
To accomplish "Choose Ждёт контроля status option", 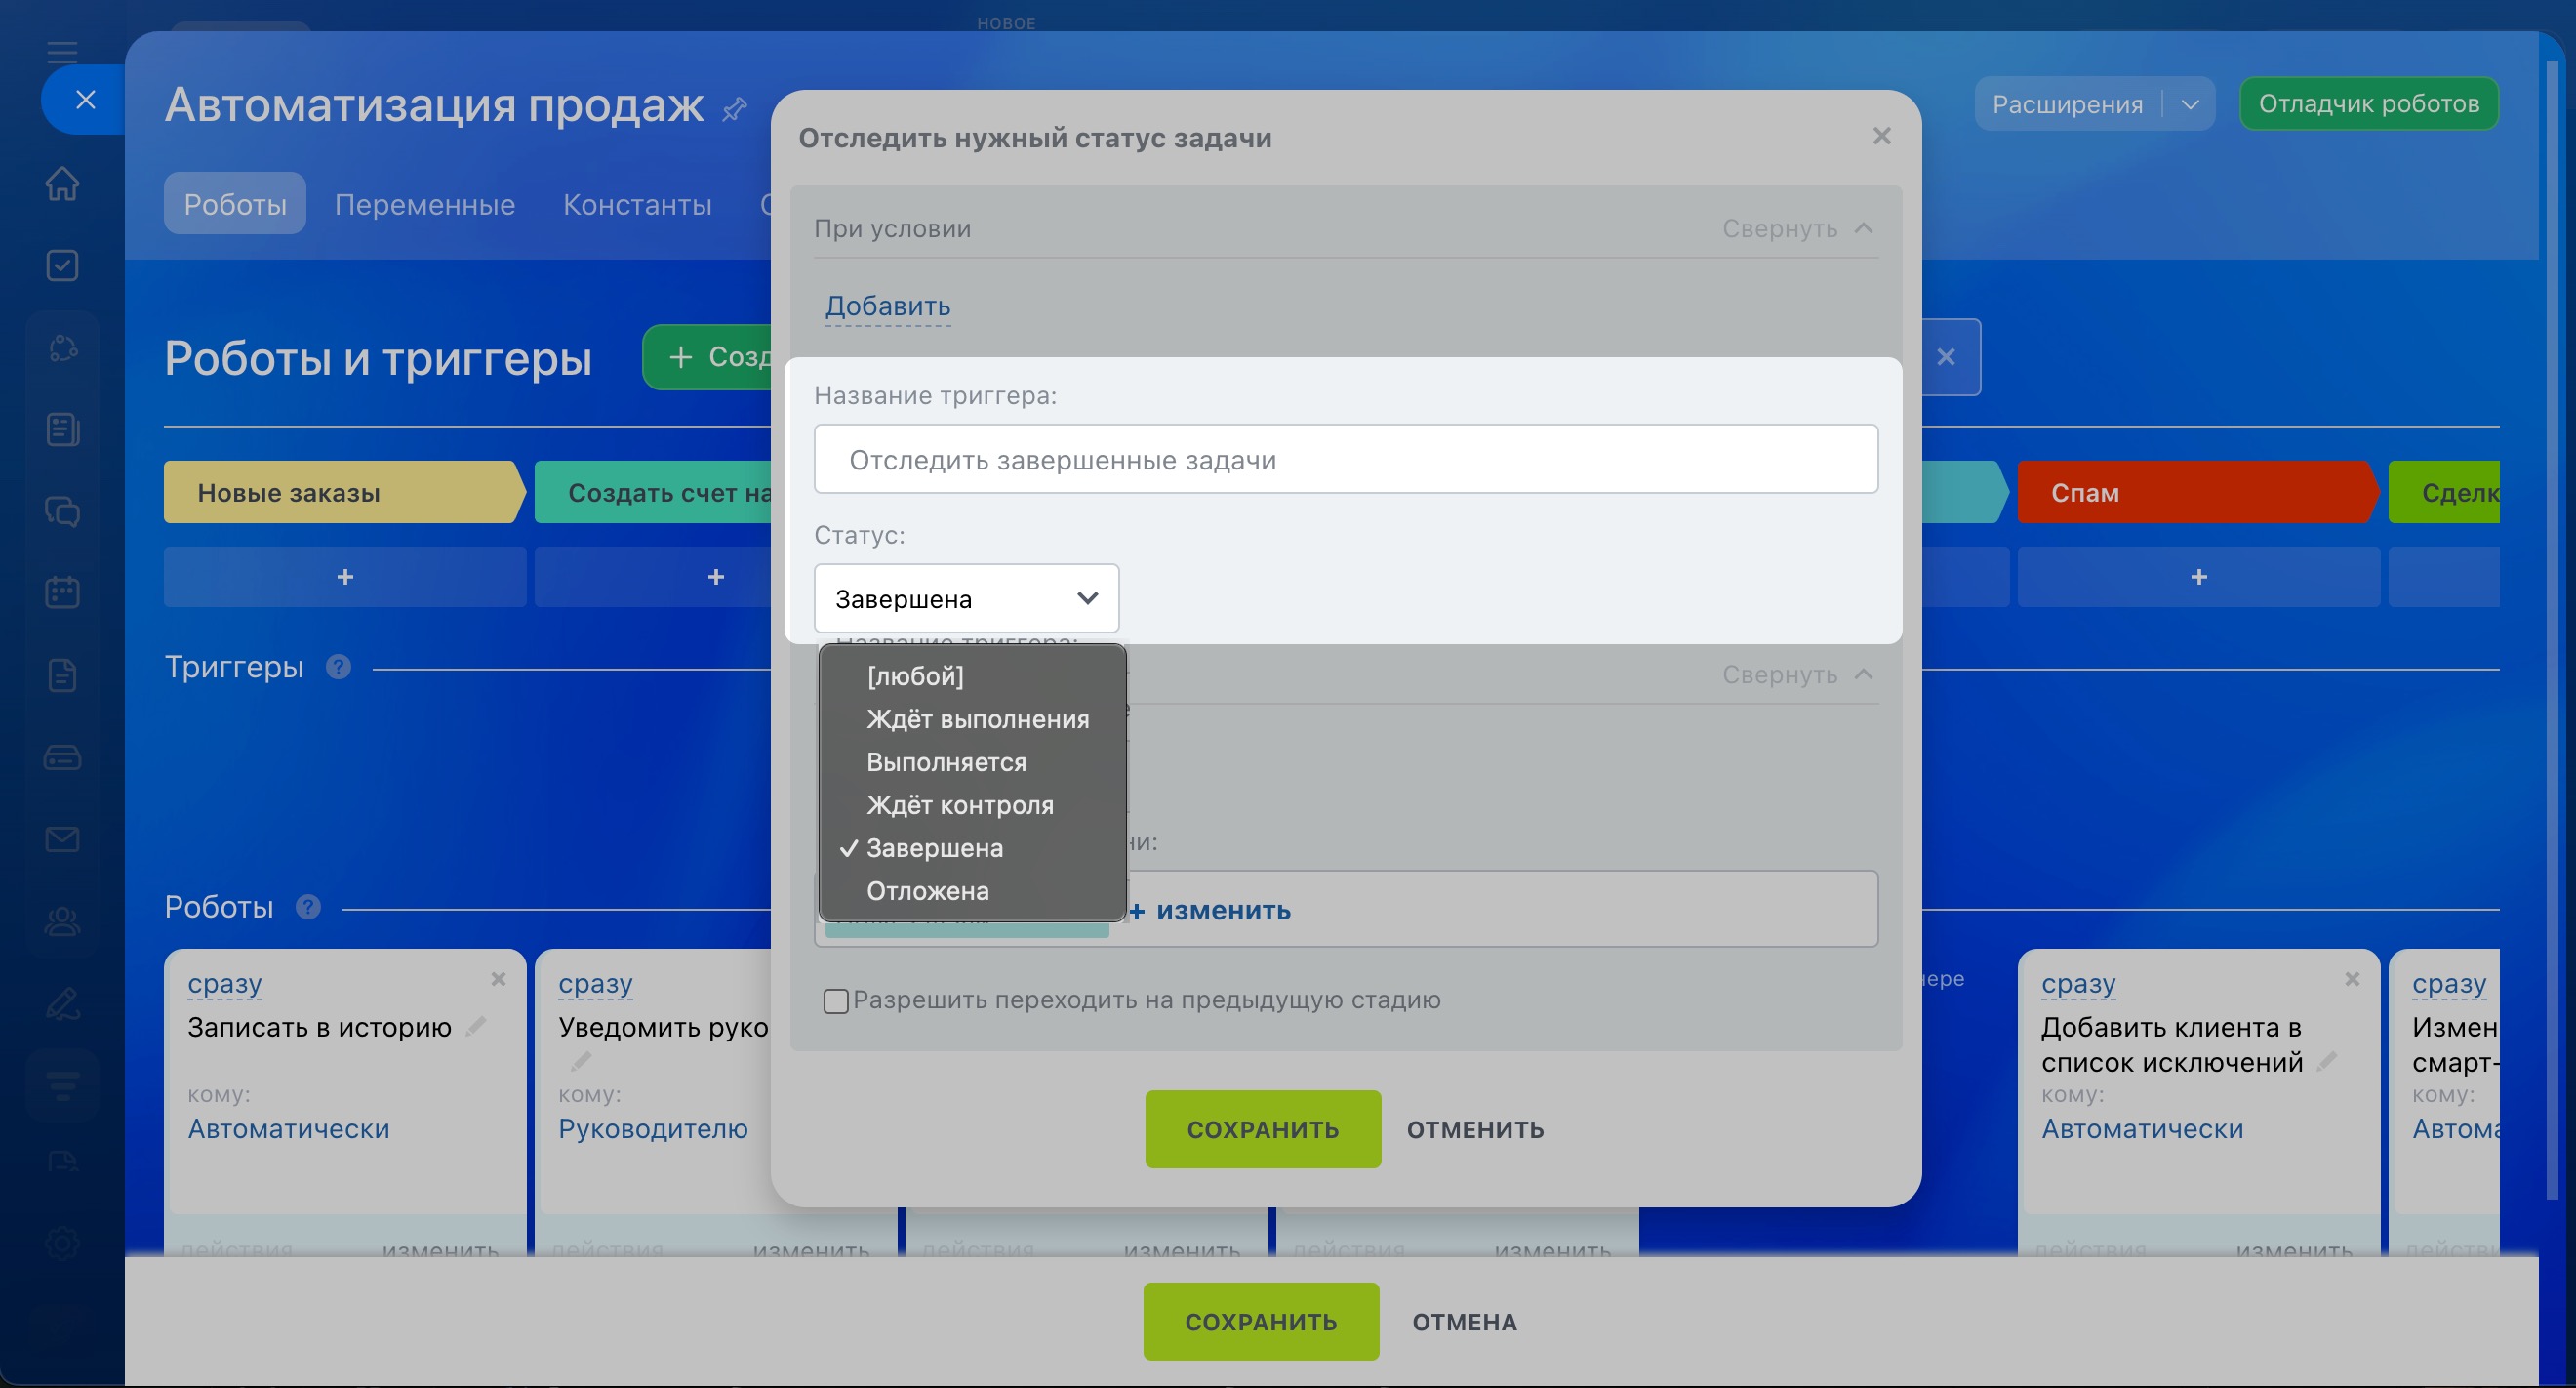I will (972, 805).
